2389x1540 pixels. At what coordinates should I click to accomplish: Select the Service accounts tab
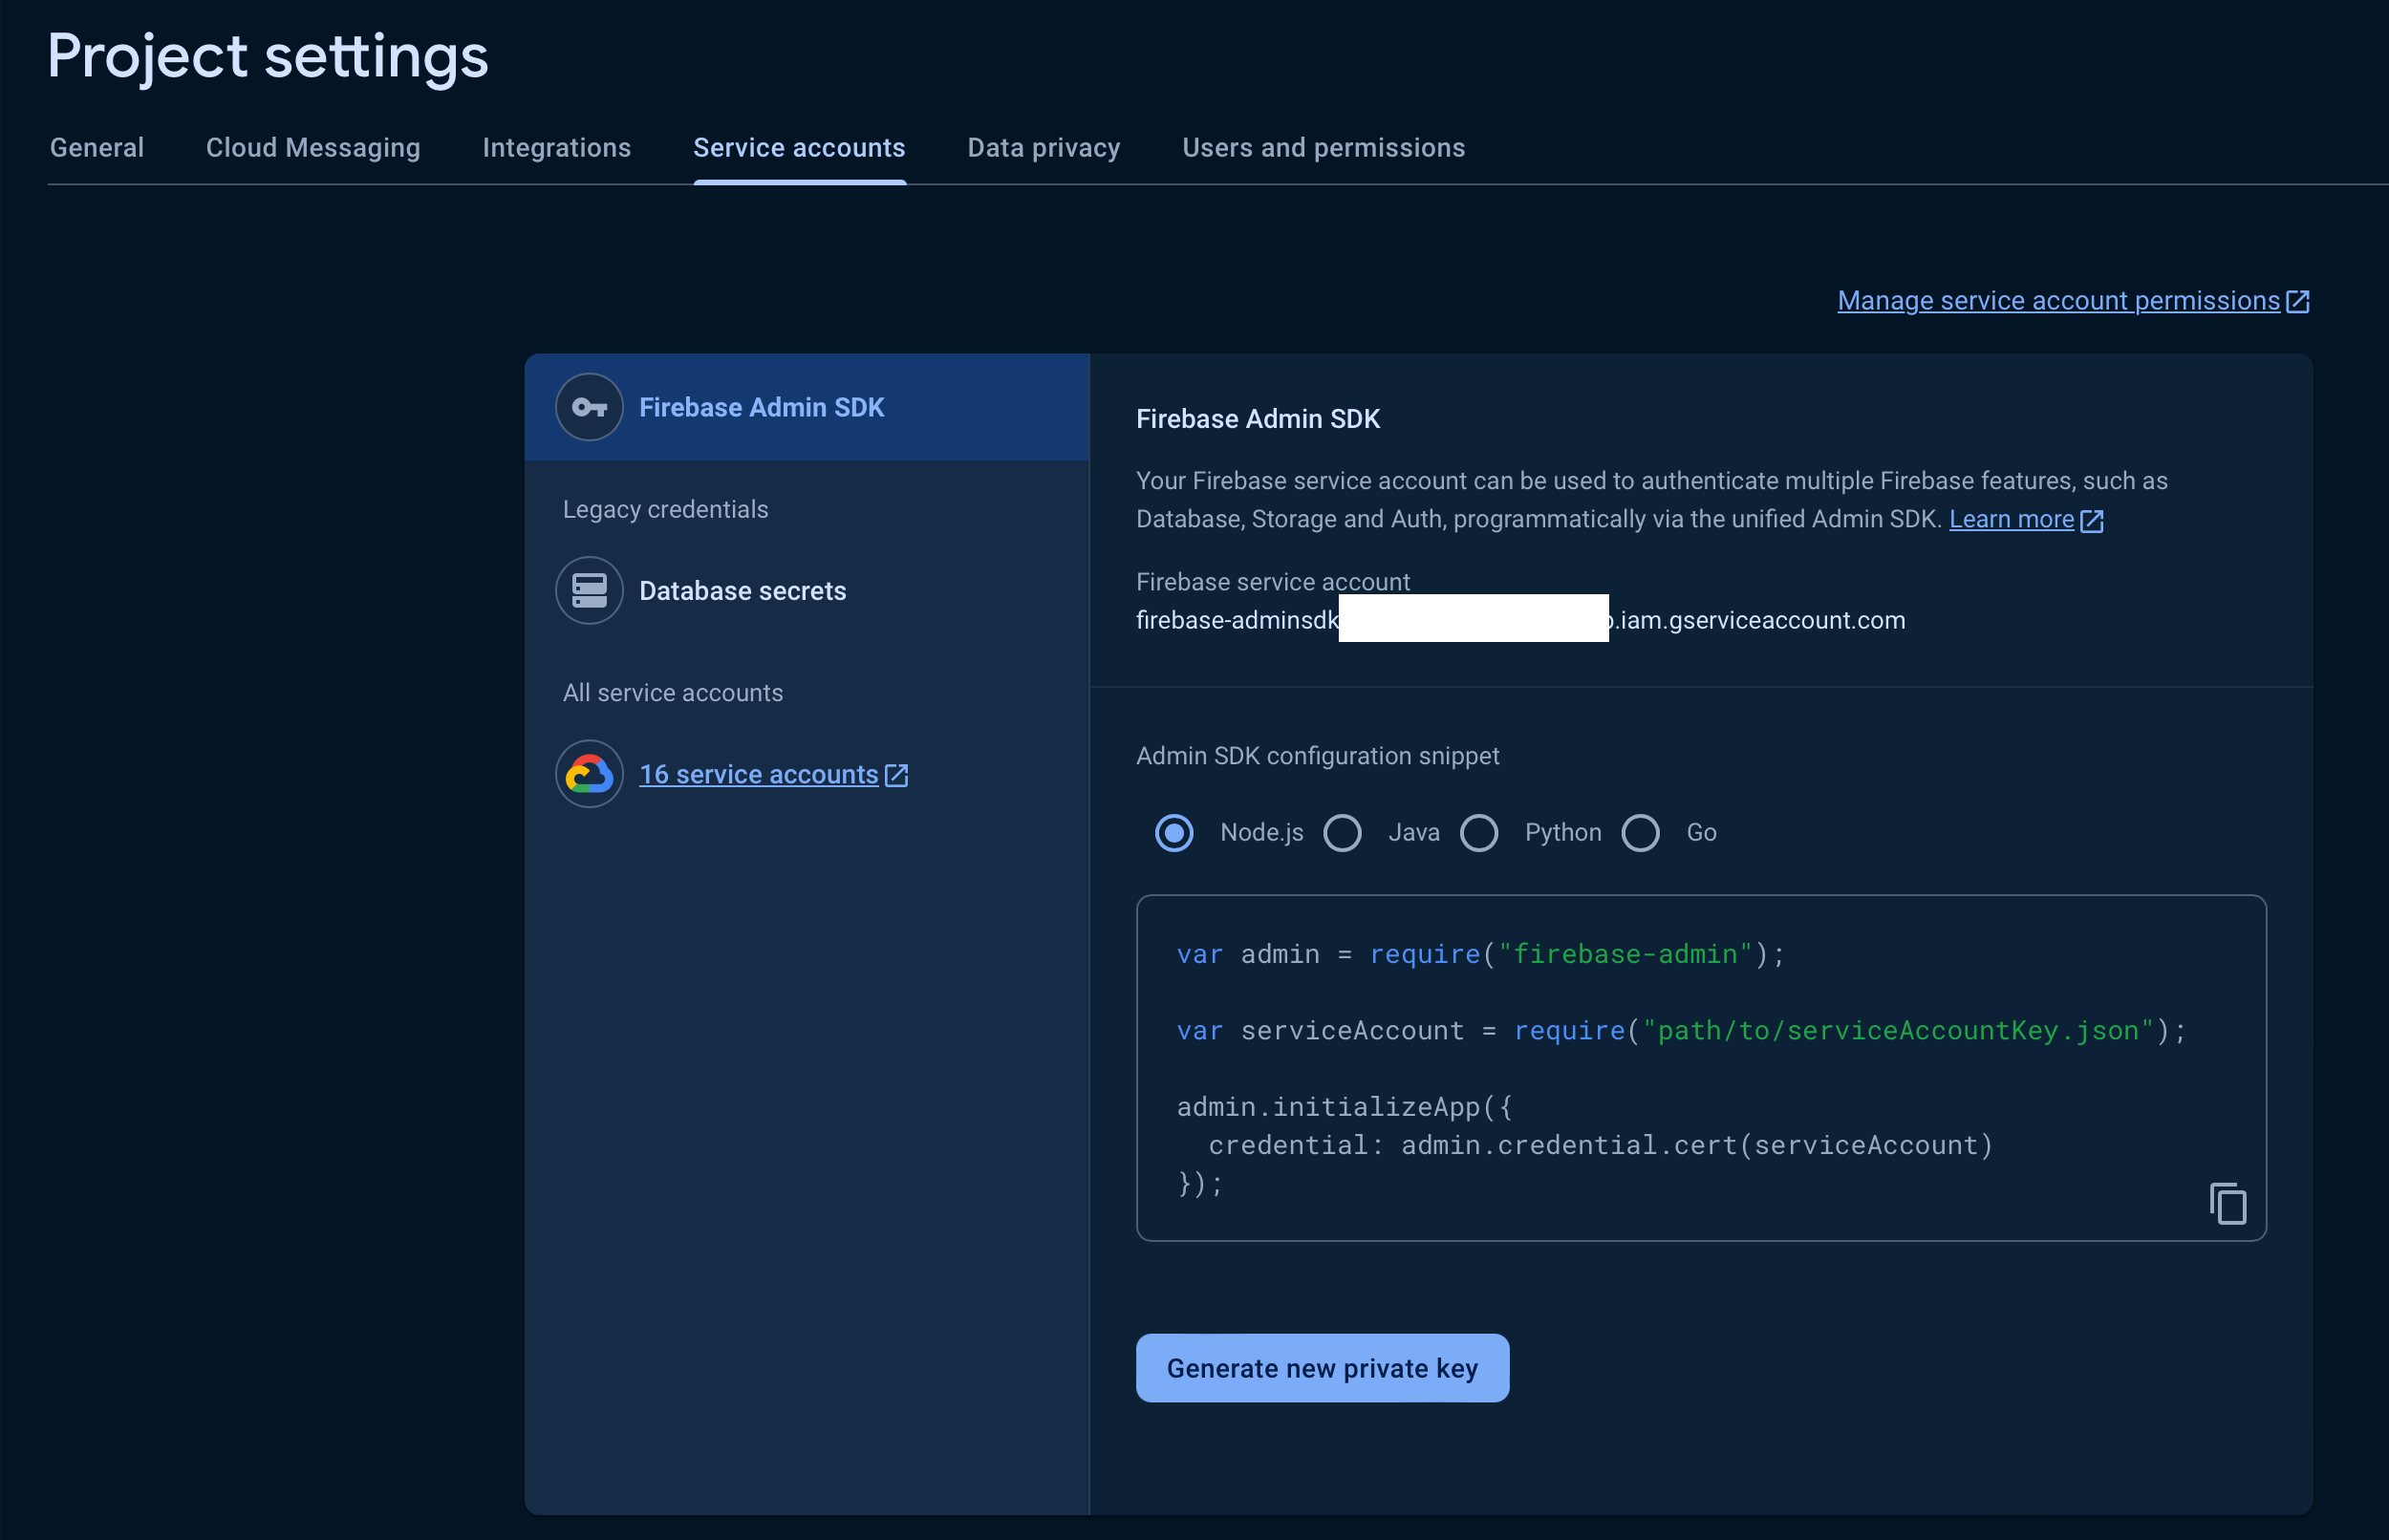click(799, 148)
